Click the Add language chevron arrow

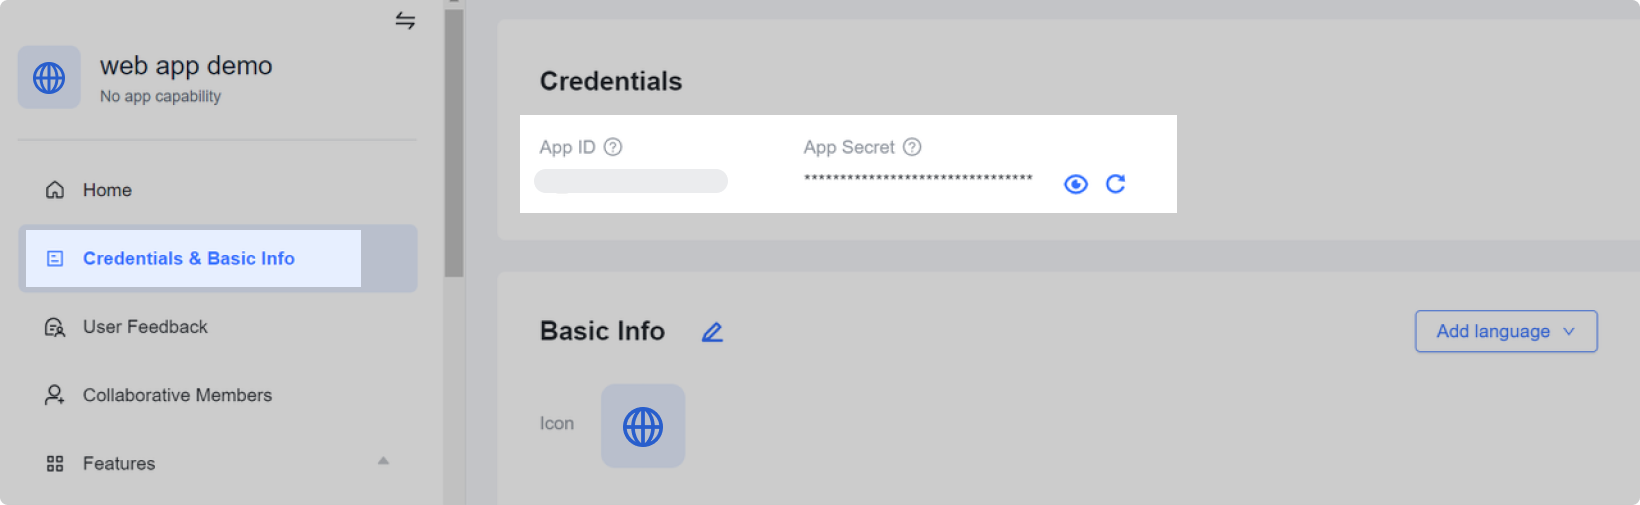pyautogui.click(x=1569, y=331)
